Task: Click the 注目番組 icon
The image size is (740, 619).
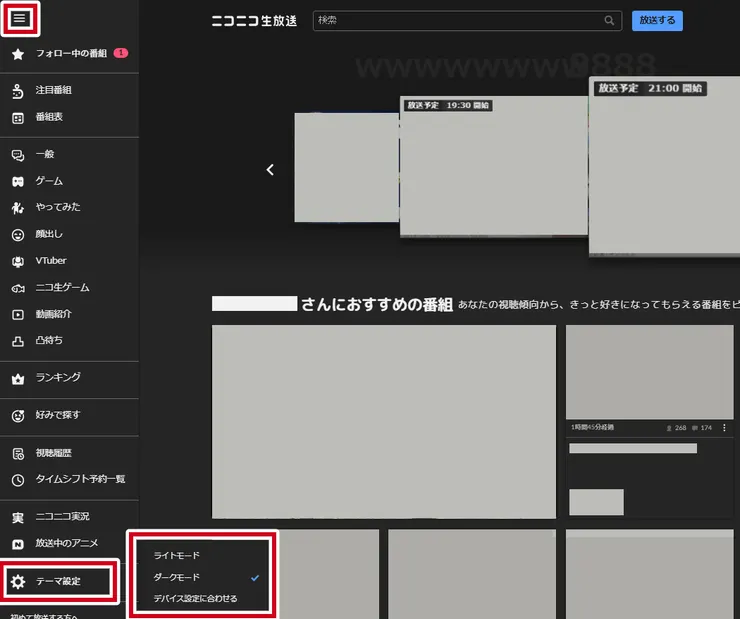Action: (18, 91)
